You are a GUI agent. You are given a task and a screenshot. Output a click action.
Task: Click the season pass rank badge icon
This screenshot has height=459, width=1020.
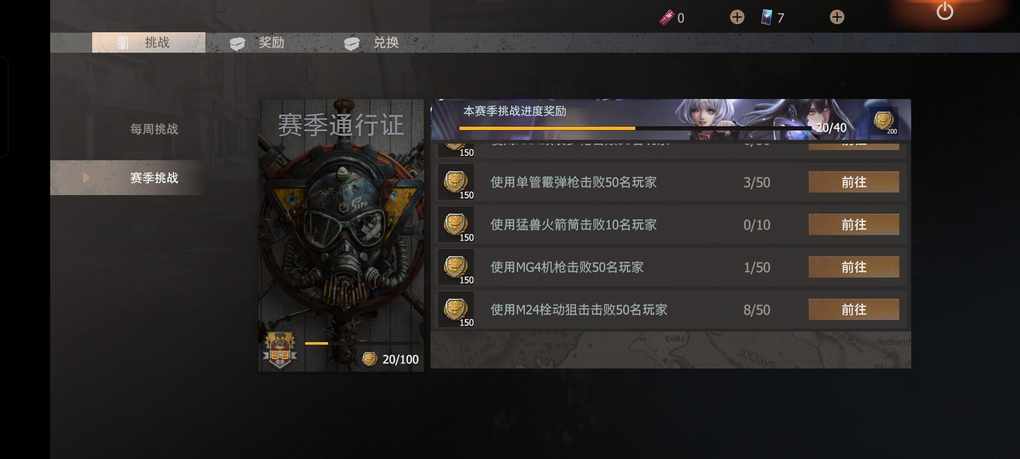pos(281,350)
